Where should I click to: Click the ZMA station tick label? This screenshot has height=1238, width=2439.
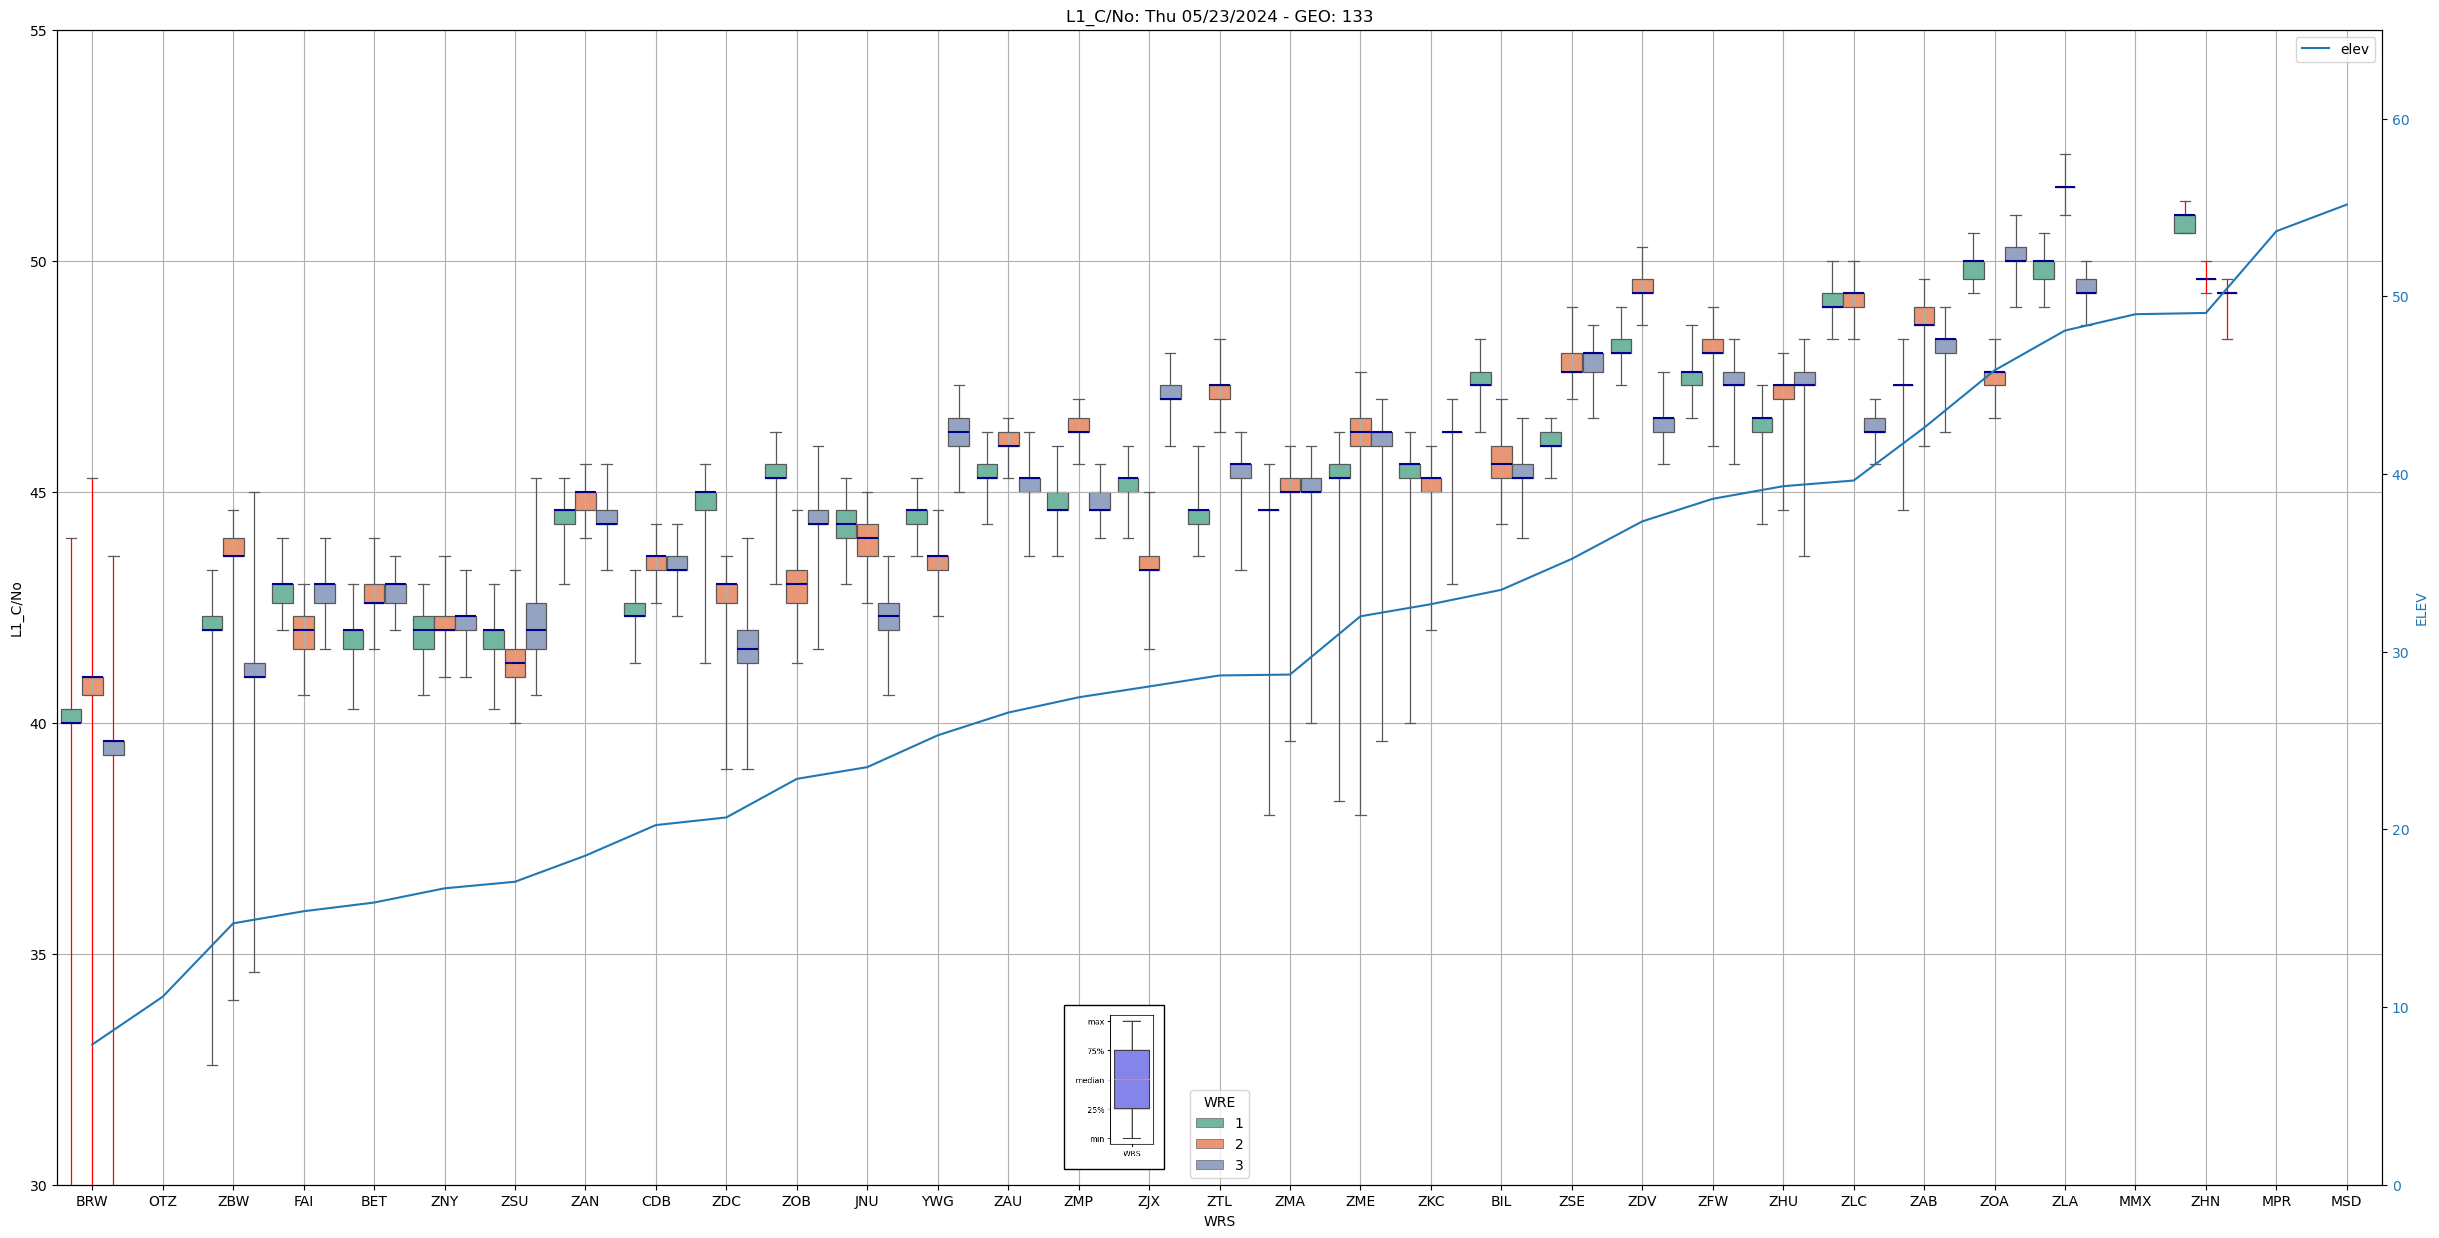pos(1290,1201)
